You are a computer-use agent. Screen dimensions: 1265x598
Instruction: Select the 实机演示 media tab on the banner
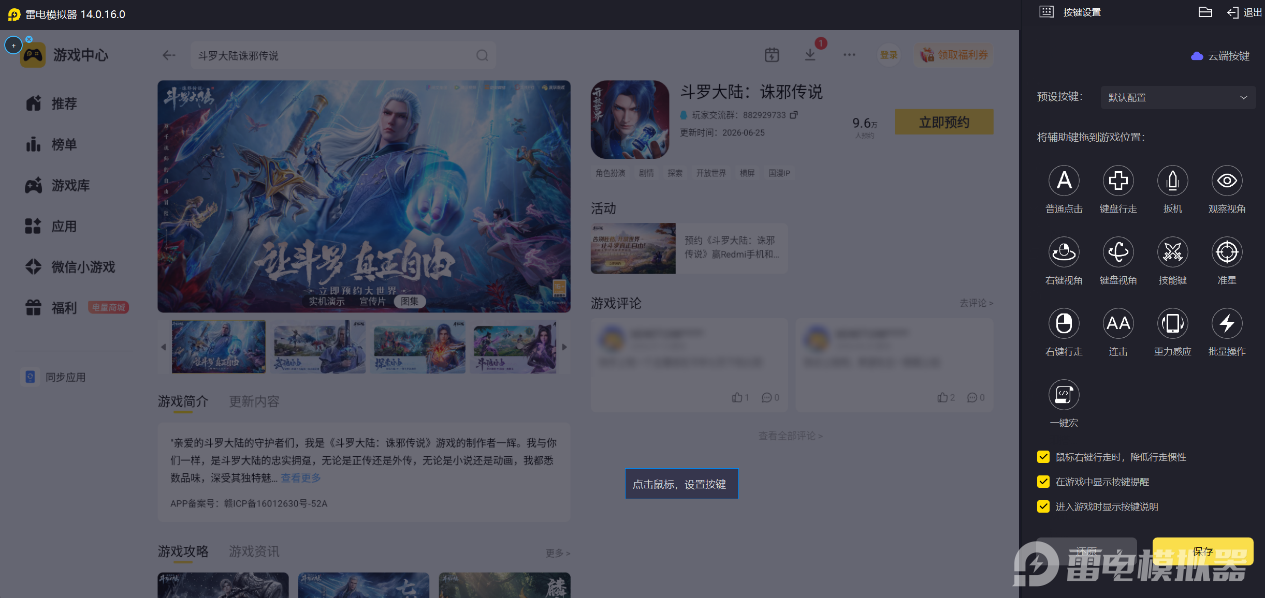click(x=327, y=301)
